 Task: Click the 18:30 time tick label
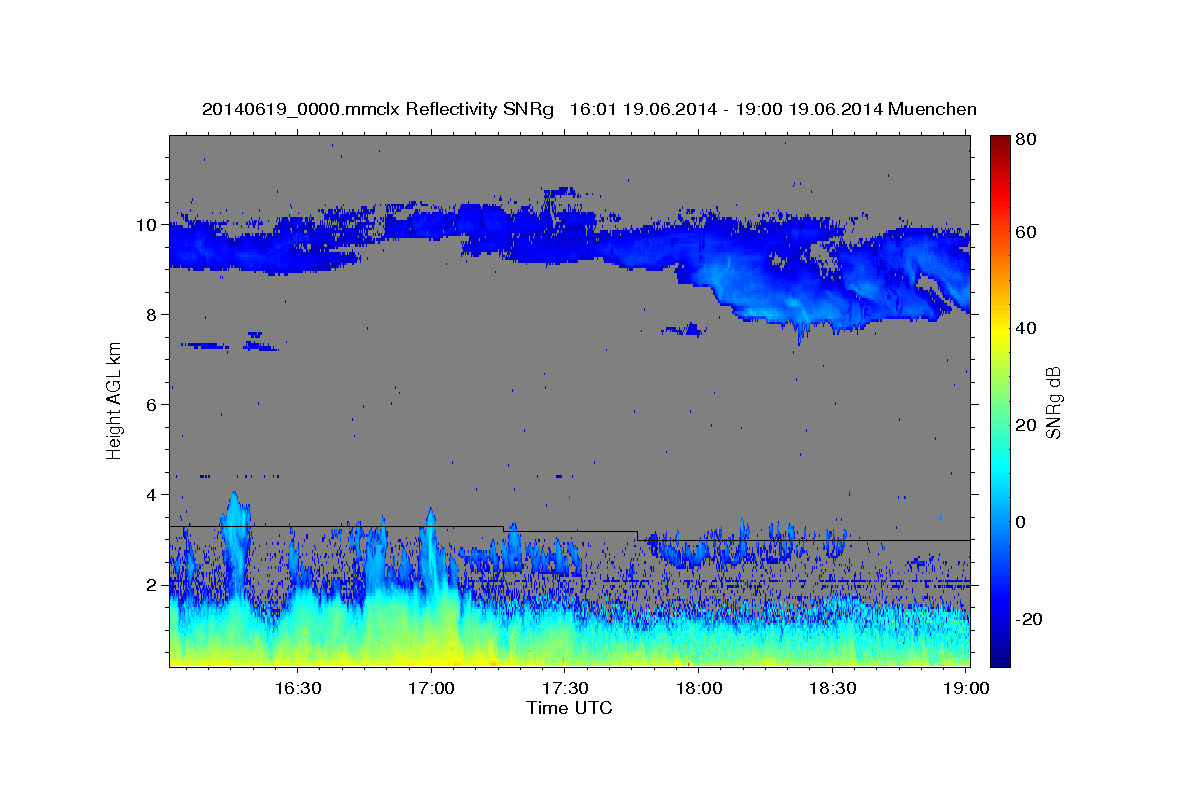[x=832, y=688]
